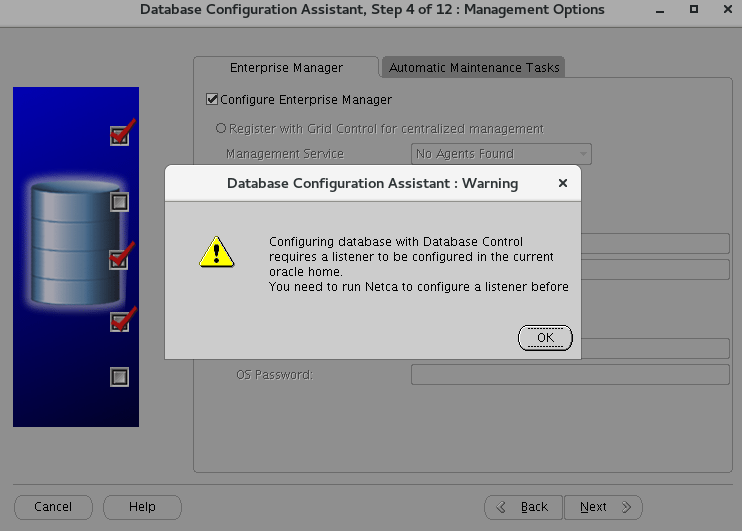Click the Management Service label
The height and width of the screenshot is (531, 742).
pyautogui.click(x=285, y=154)
